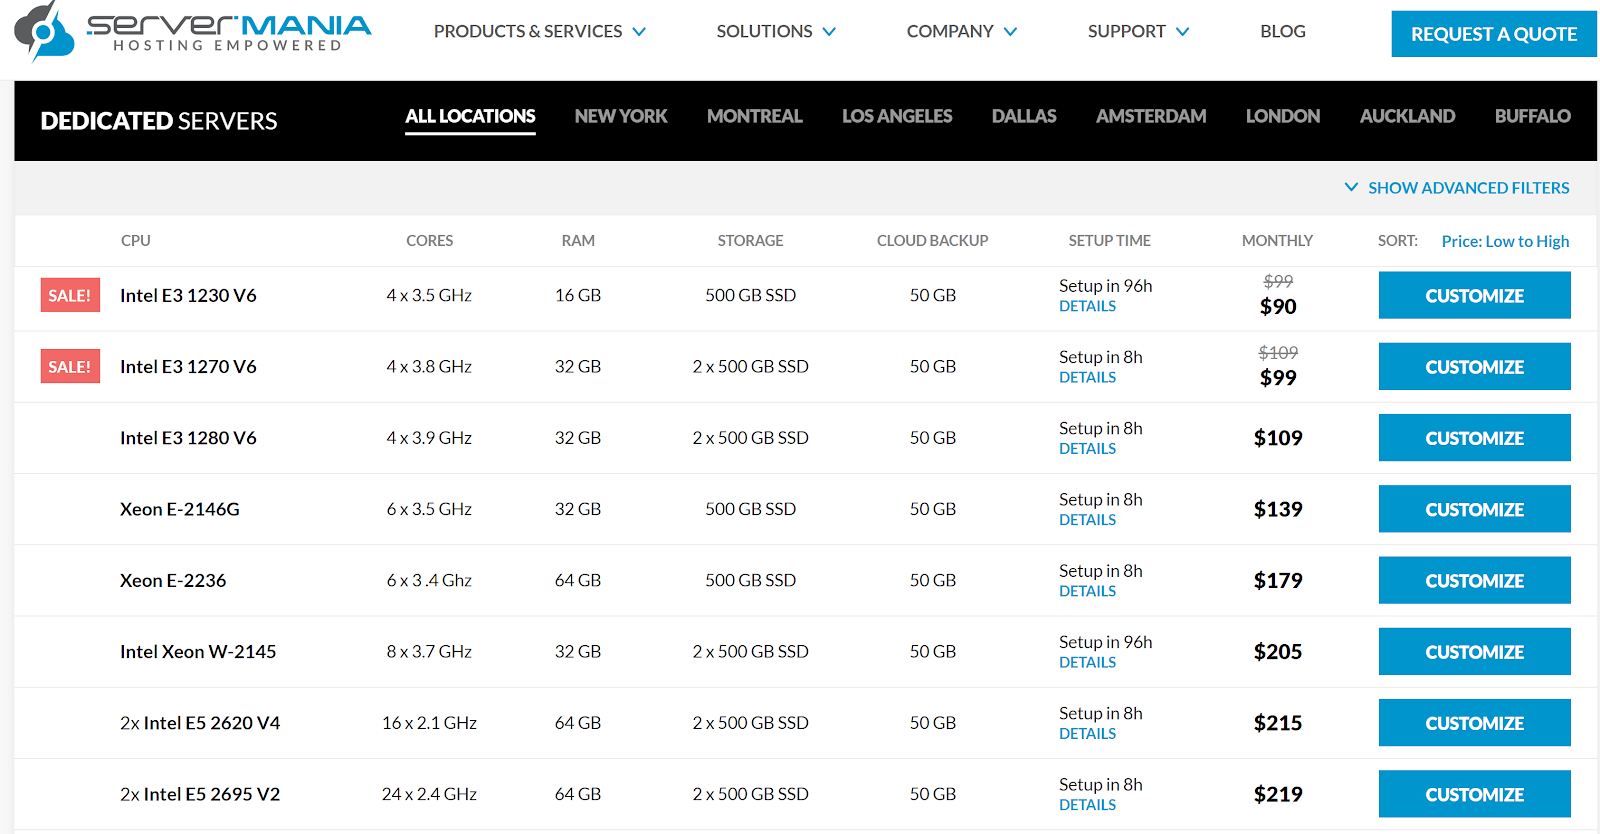This screenshot has height=834, width=1600.
Task: Click the ServerMania logo
Action: [192, 32]
